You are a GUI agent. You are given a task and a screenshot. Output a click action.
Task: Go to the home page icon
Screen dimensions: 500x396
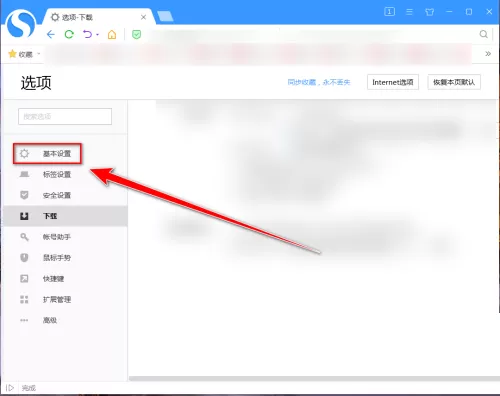[112, 34]
